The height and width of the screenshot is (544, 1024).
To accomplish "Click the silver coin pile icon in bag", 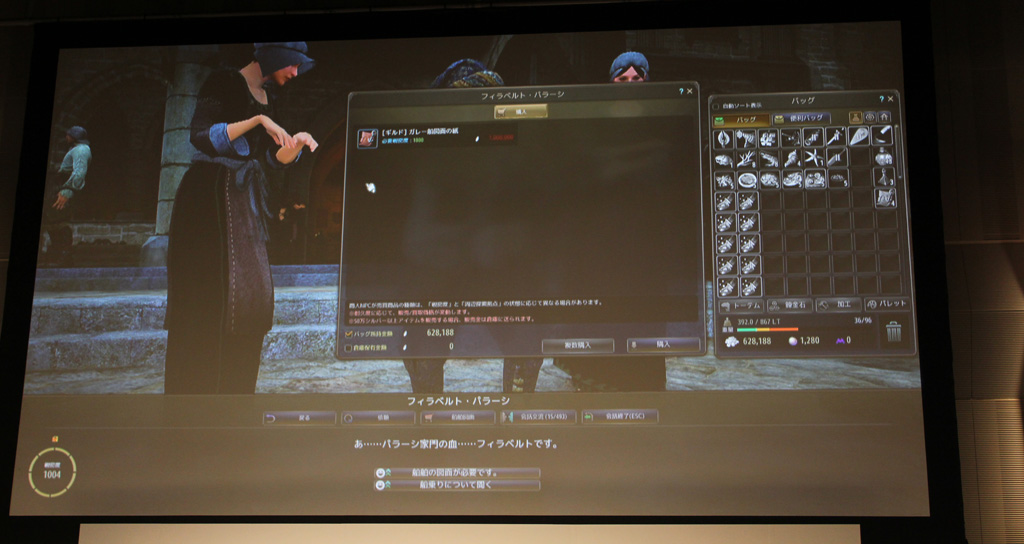I will [731, 342].
